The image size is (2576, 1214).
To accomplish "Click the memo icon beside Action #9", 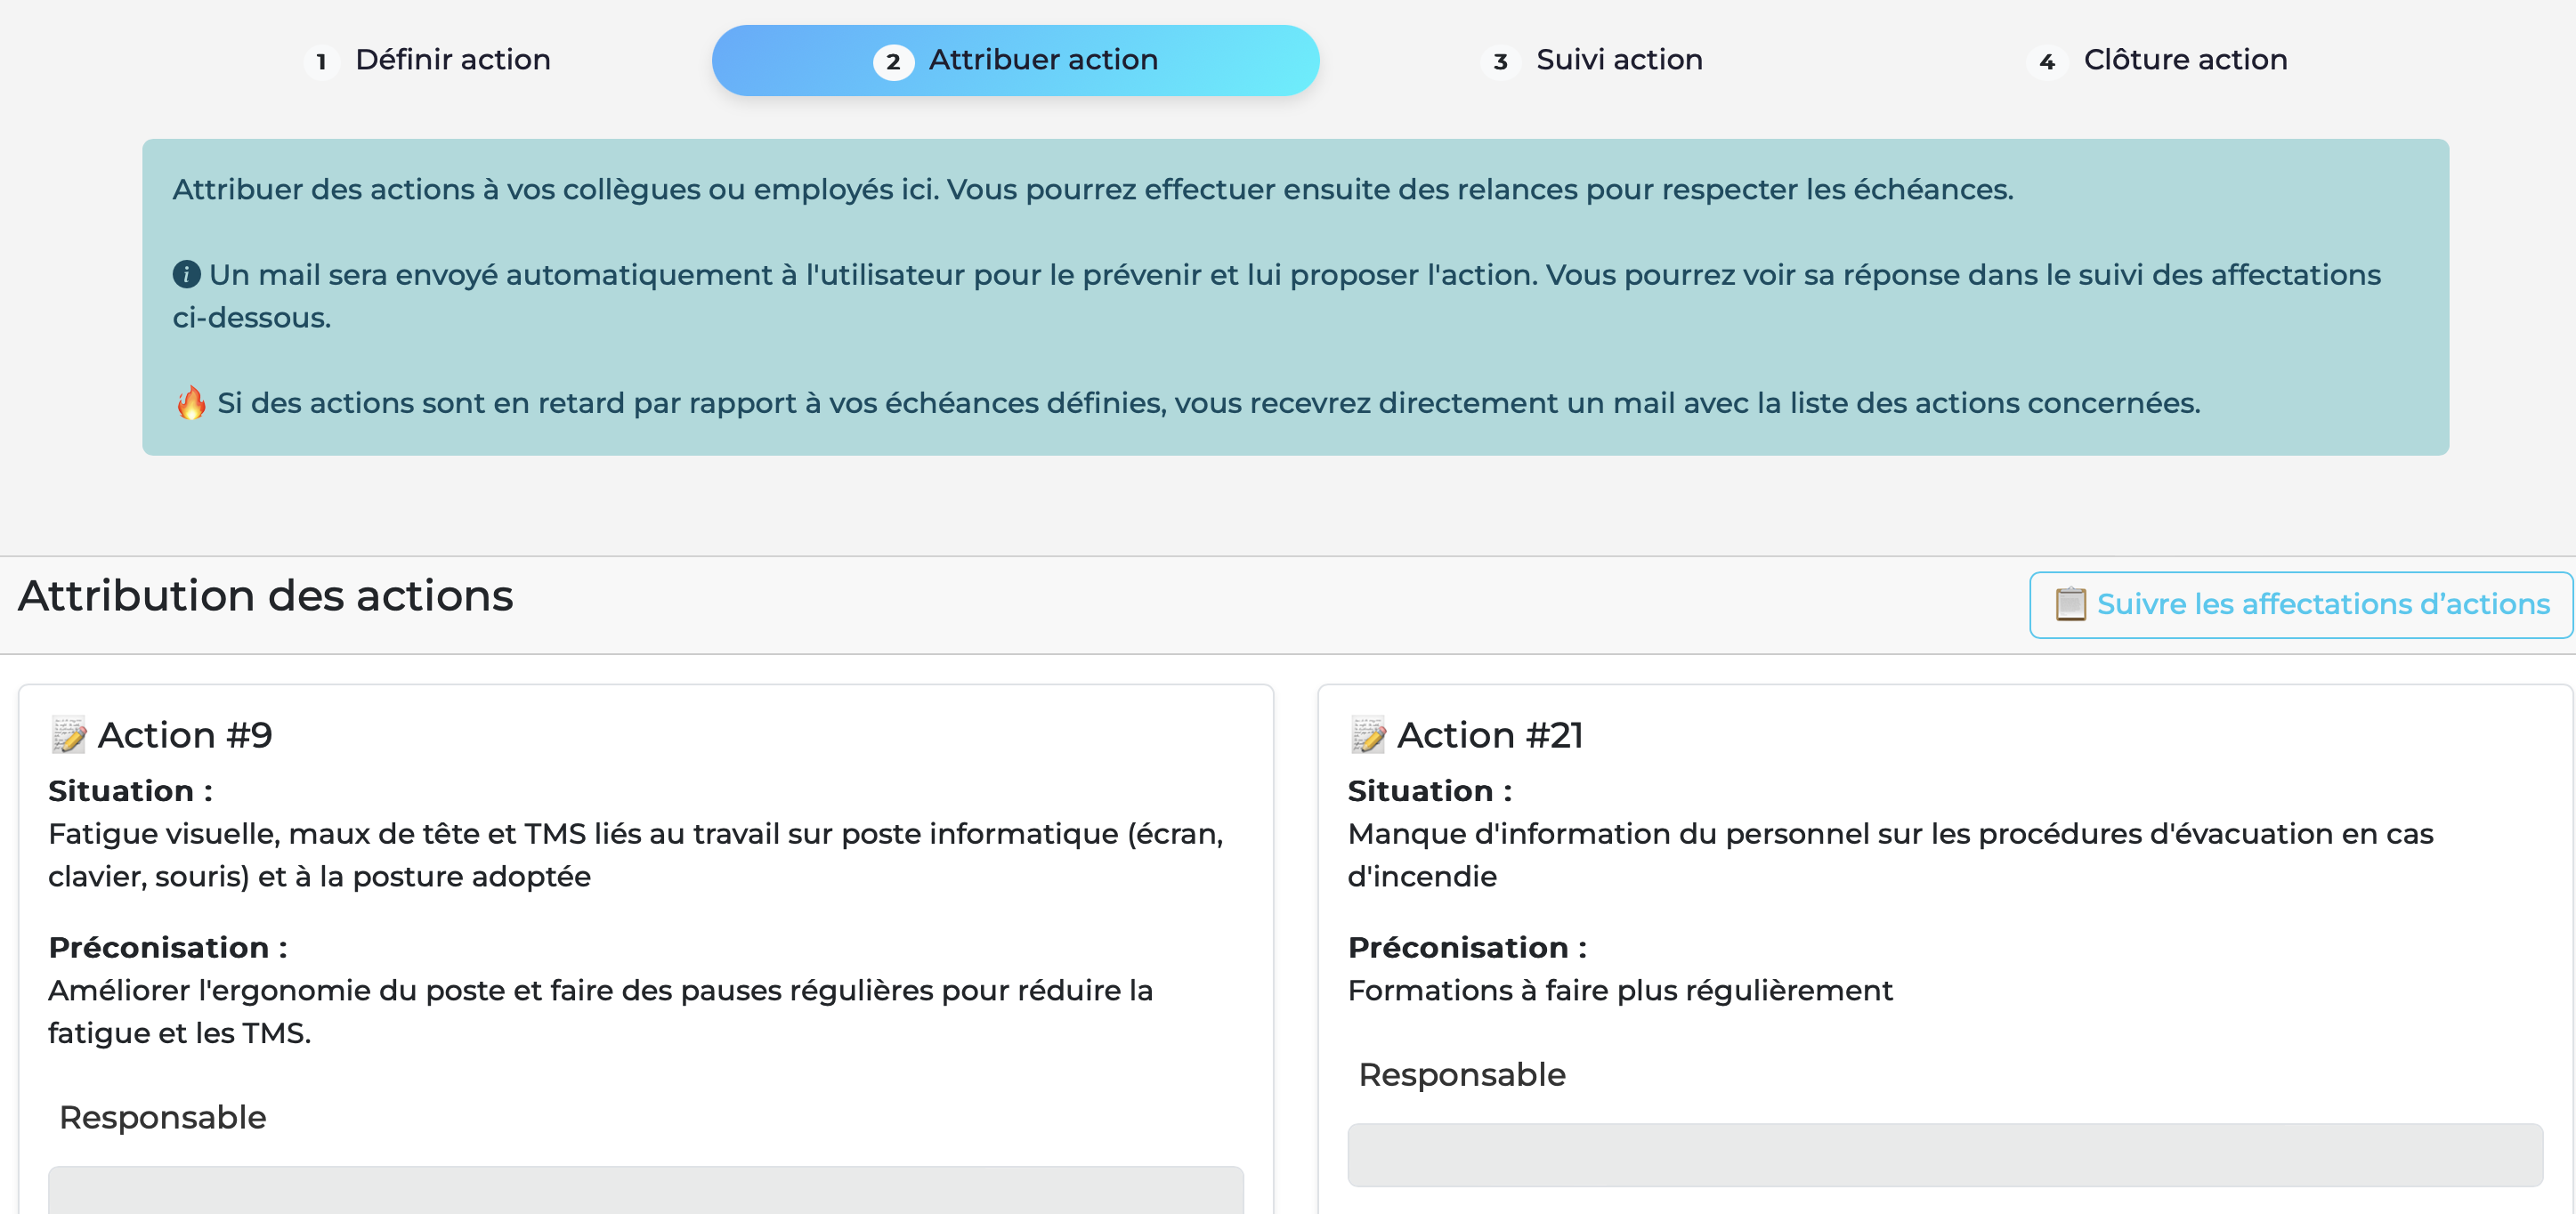I will tap(69, 735).
